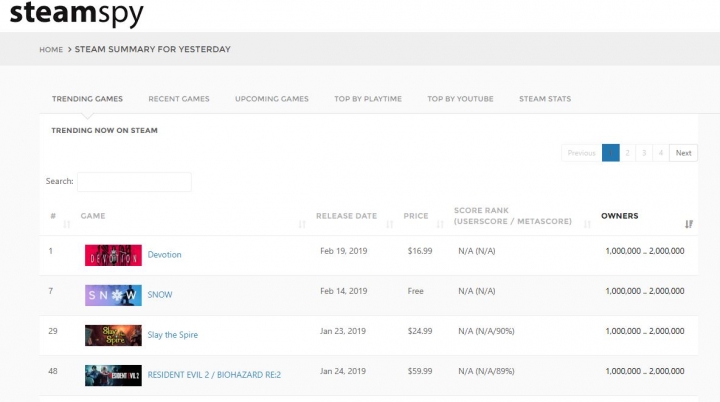
Task: Open the Resident Evil 2 thumbnail
Action: pos(113,375)
